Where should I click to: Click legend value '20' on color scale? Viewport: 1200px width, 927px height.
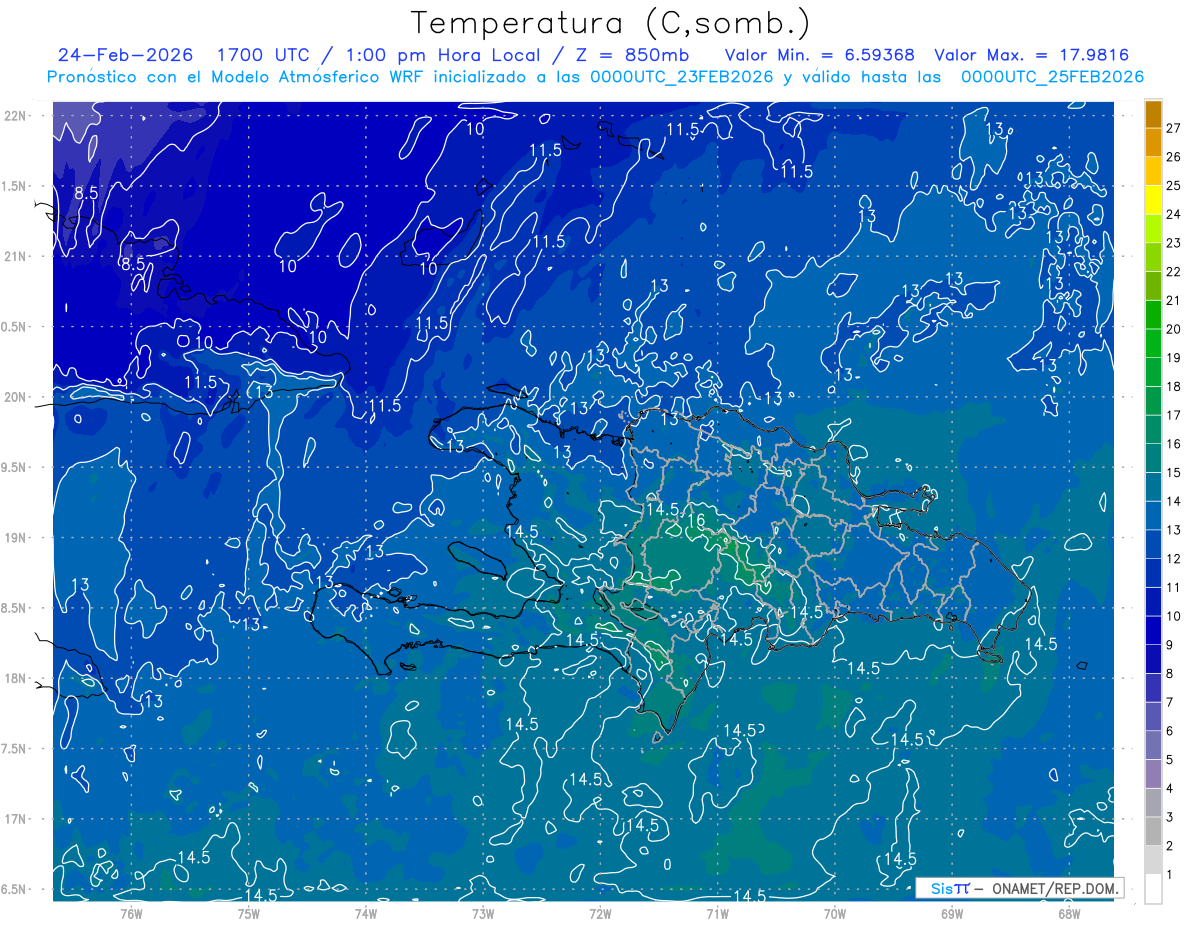1174,329
